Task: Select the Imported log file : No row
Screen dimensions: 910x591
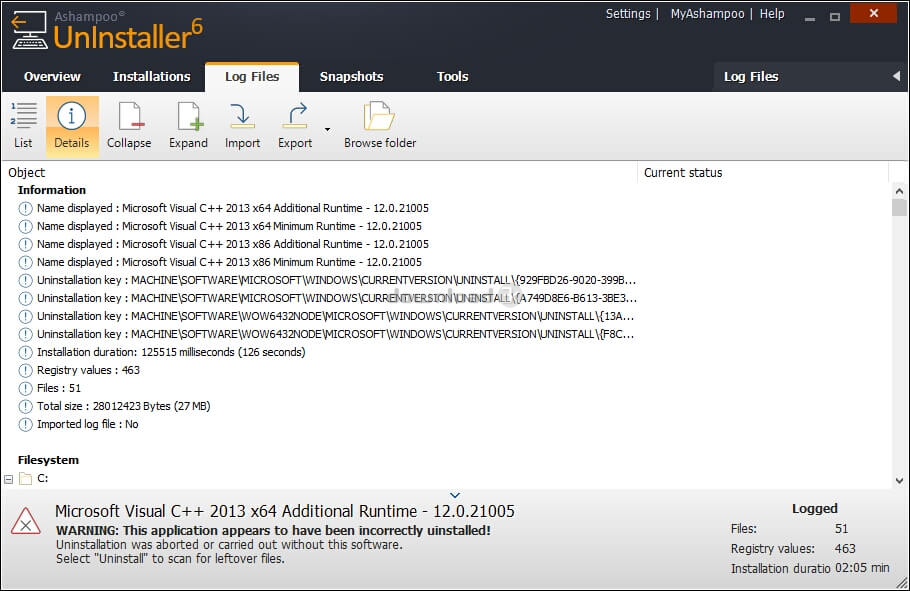Action: 88,424
